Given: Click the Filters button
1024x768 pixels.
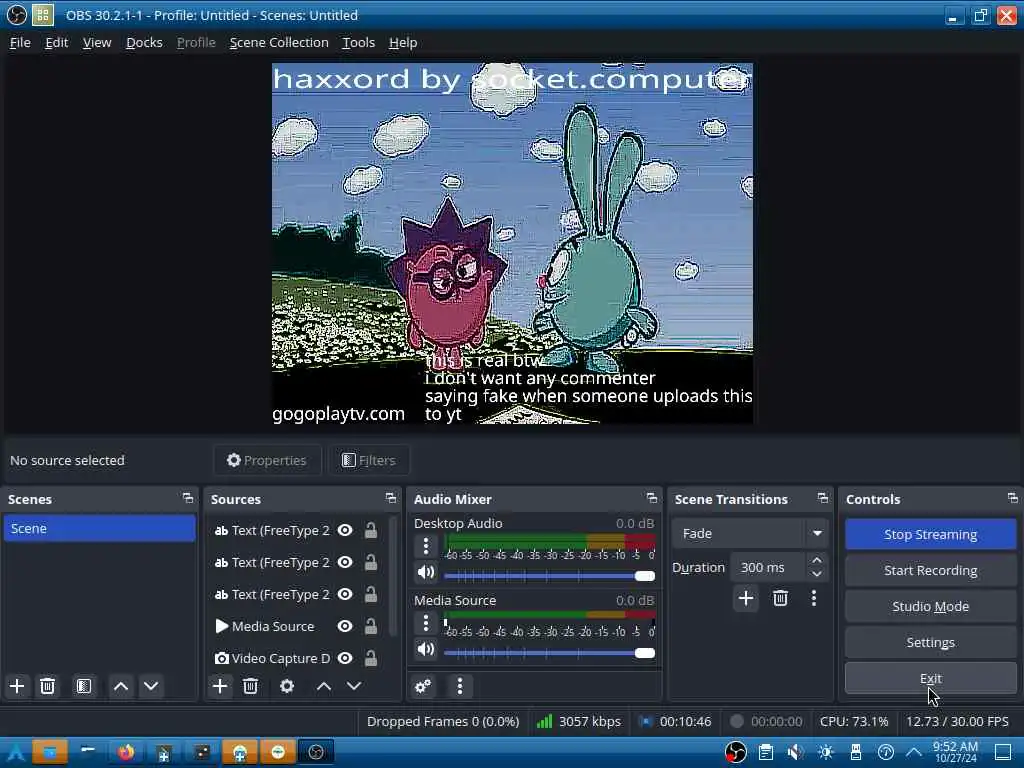Looking at the screenshot, I should pyautogui.click(x=369, y=460).
